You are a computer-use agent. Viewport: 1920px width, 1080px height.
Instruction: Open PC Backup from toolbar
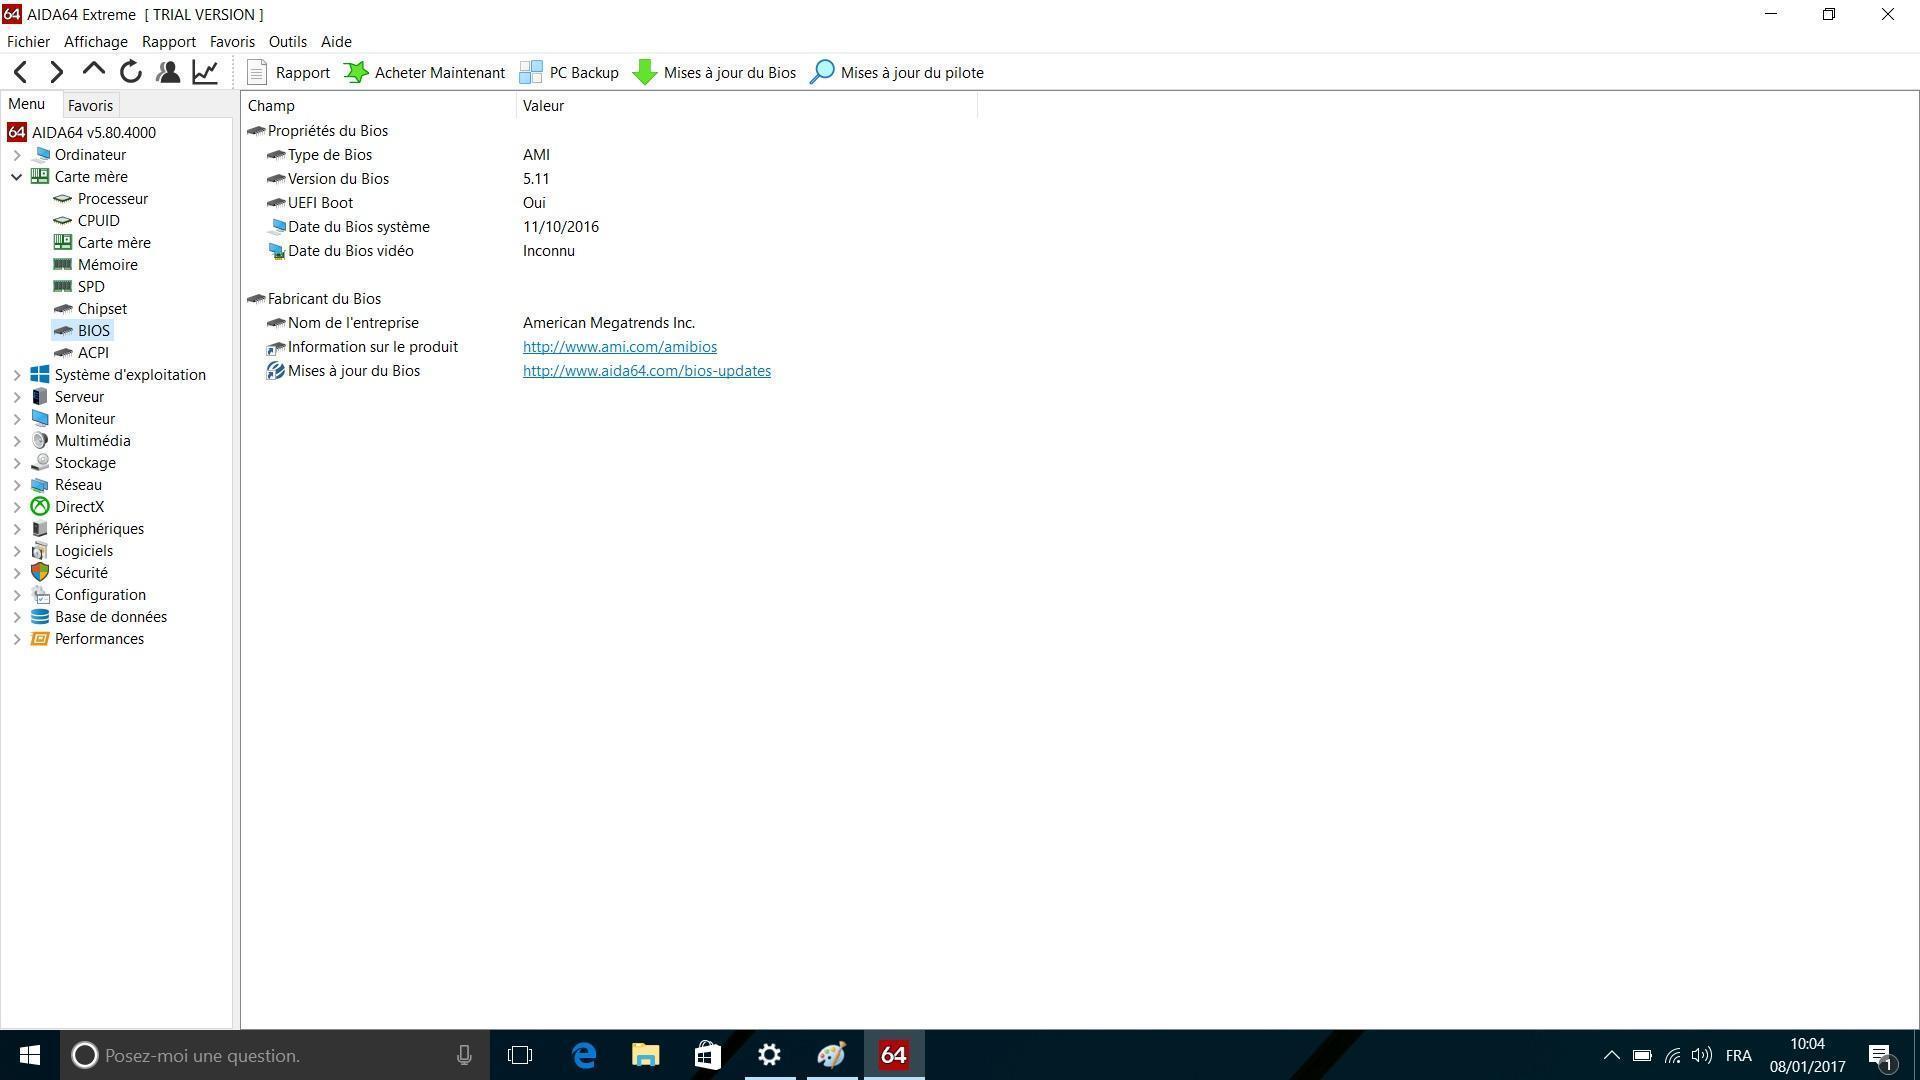(x=569, y=72)
